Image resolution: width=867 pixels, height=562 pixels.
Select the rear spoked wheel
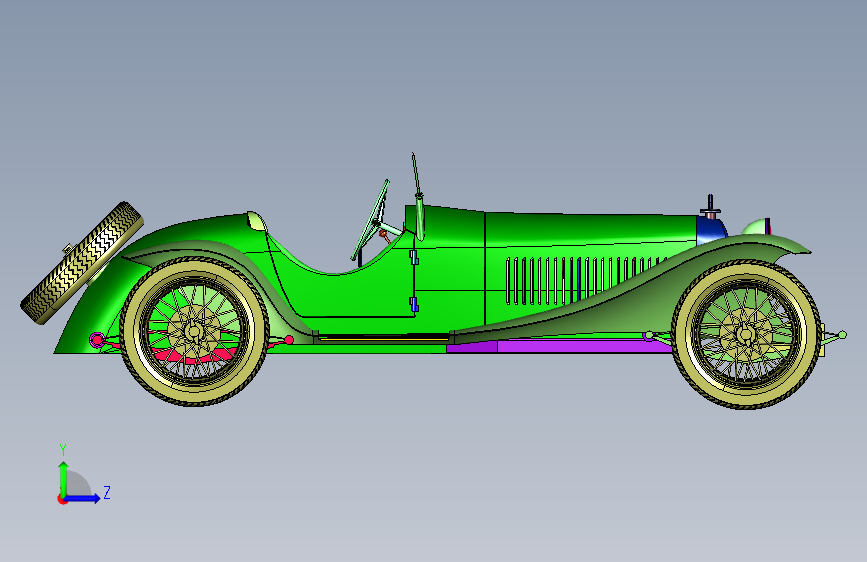tap(194, 331)
